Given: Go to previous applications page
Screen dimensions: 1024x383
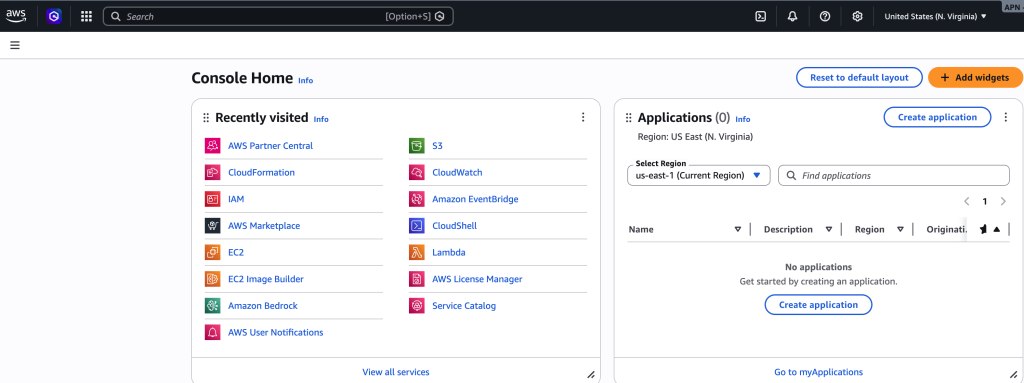Looking at the screenshot, I should click(x=967, y=201).
